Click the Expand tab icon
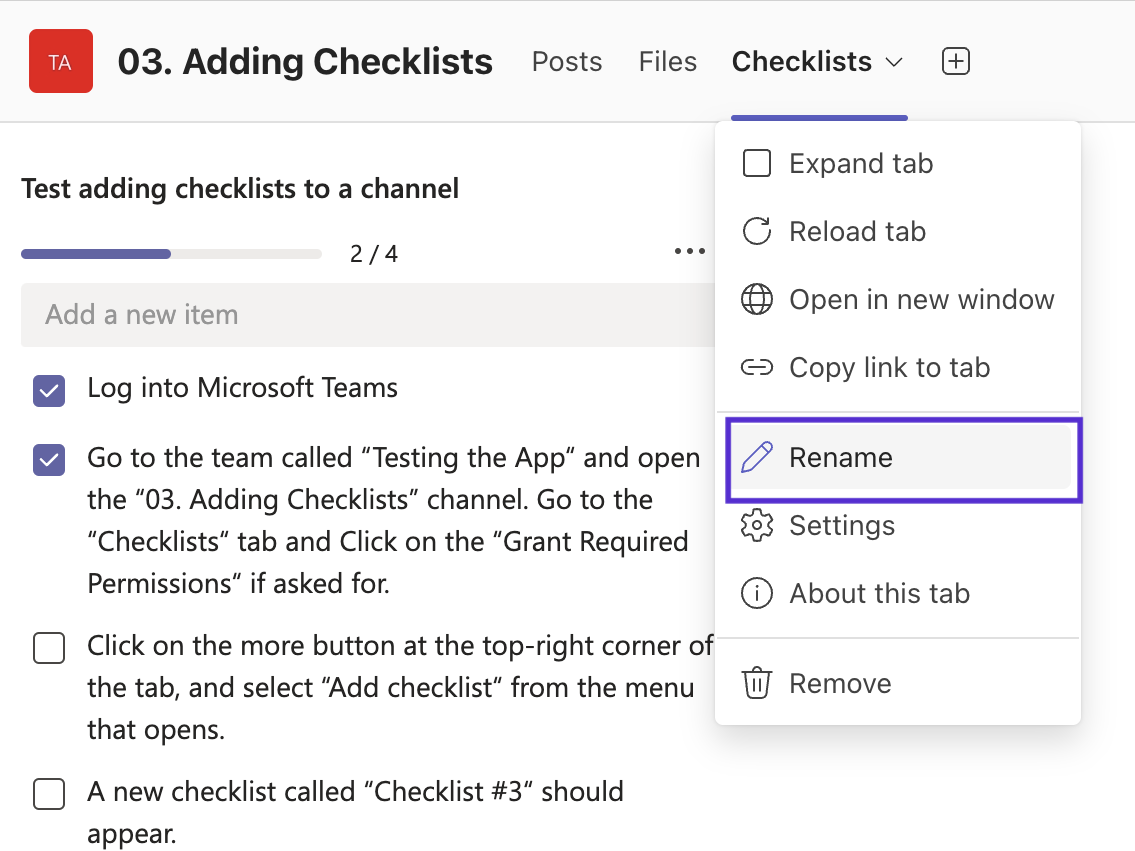Viewport: 1135px width, 851px height. [x=757, y=163]
